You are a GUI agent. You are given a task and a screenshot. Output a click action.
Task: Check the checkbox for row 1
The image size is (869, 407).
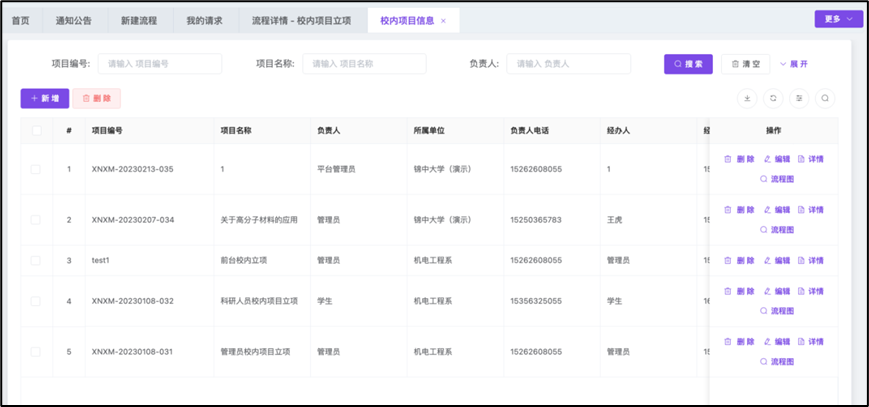point(37,169)
